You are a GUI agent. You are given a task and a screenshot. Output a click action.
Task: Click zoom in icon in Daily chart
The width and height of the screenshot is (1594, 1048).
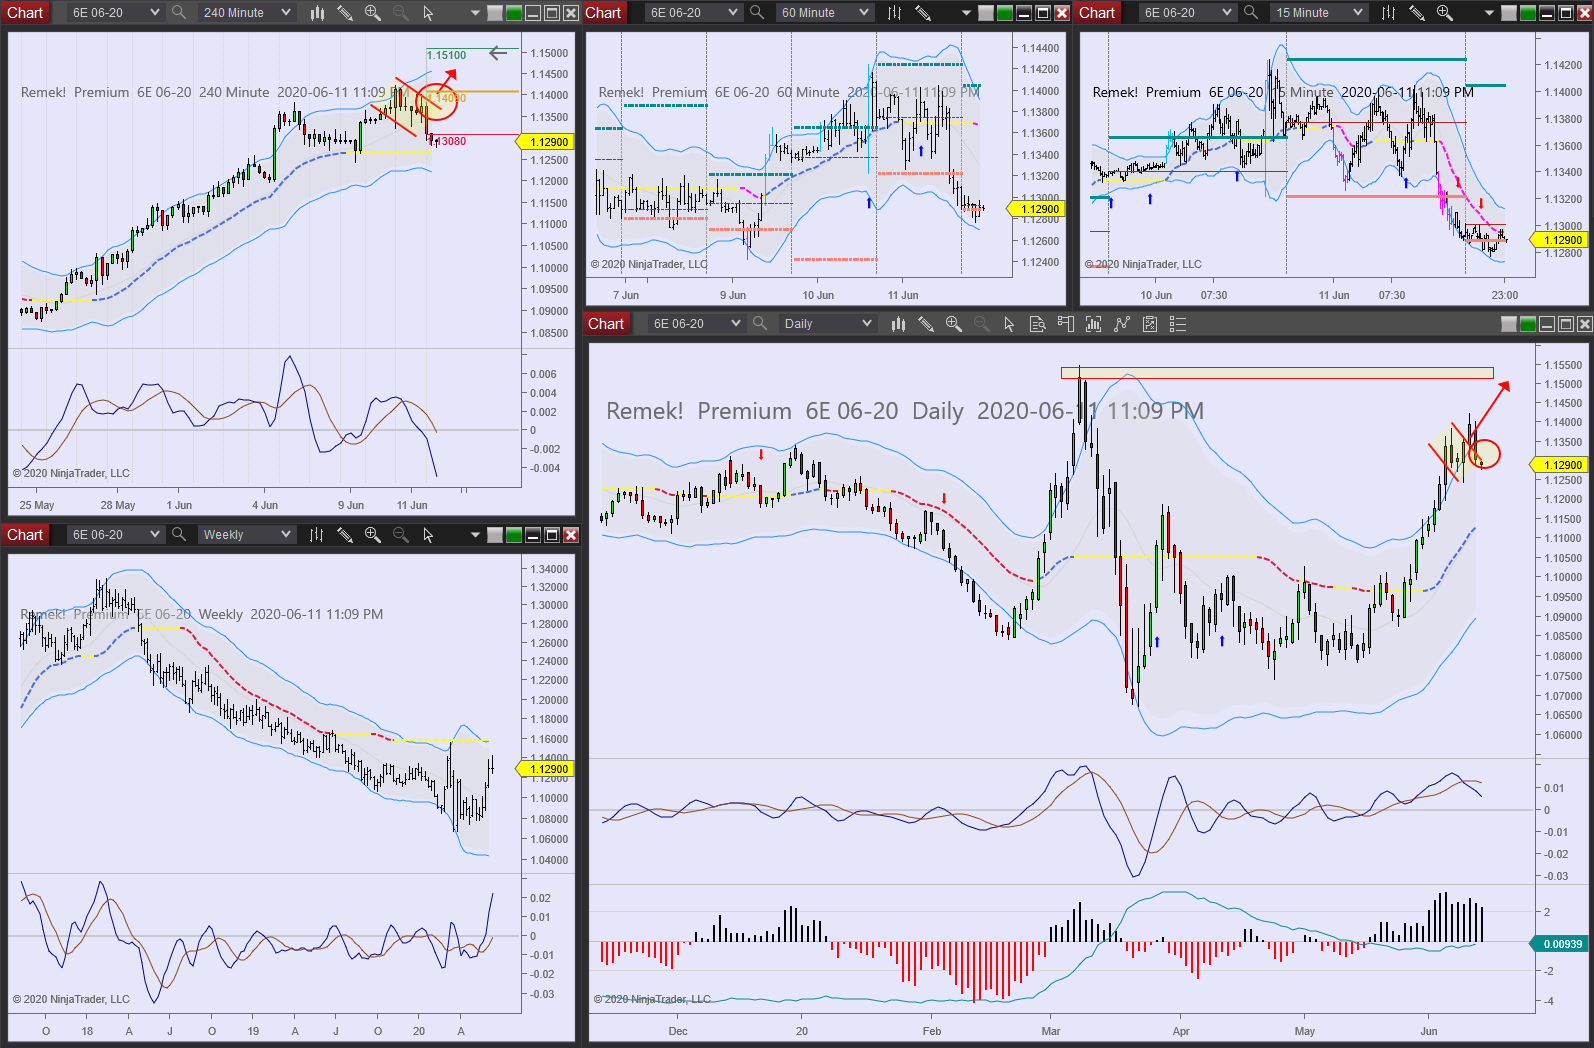tap(954, 323)
